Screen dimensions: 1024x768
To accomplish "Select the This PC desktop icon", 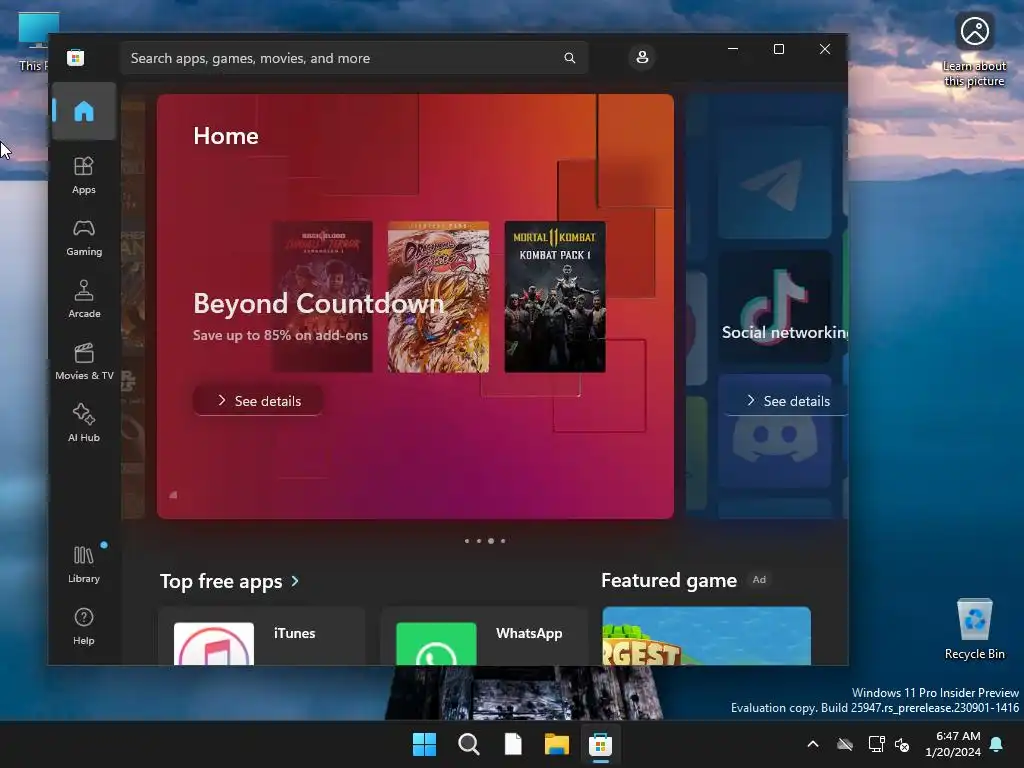I will [33, 42].
